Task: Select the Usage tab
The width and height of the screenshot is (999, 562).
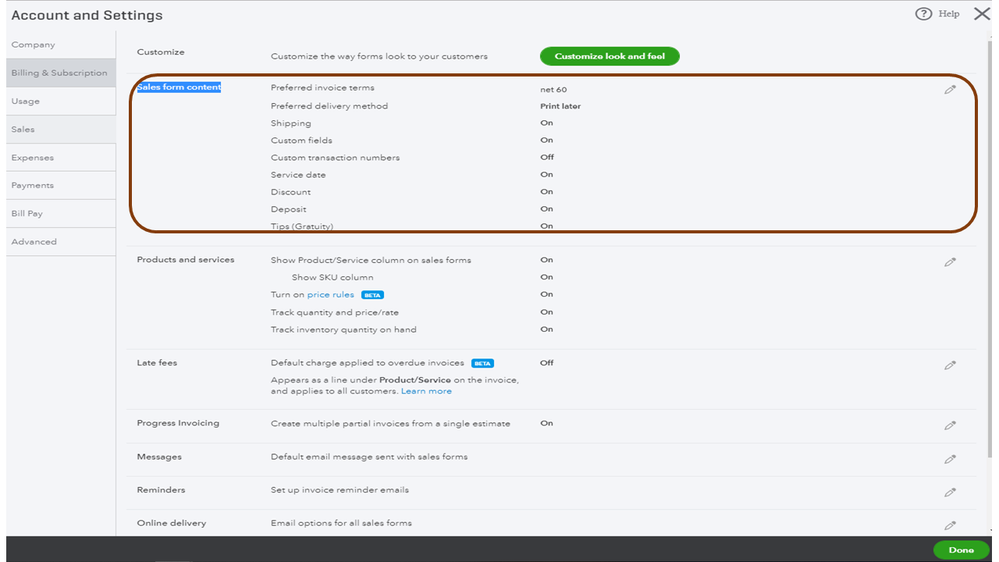Action: (61, 101)
